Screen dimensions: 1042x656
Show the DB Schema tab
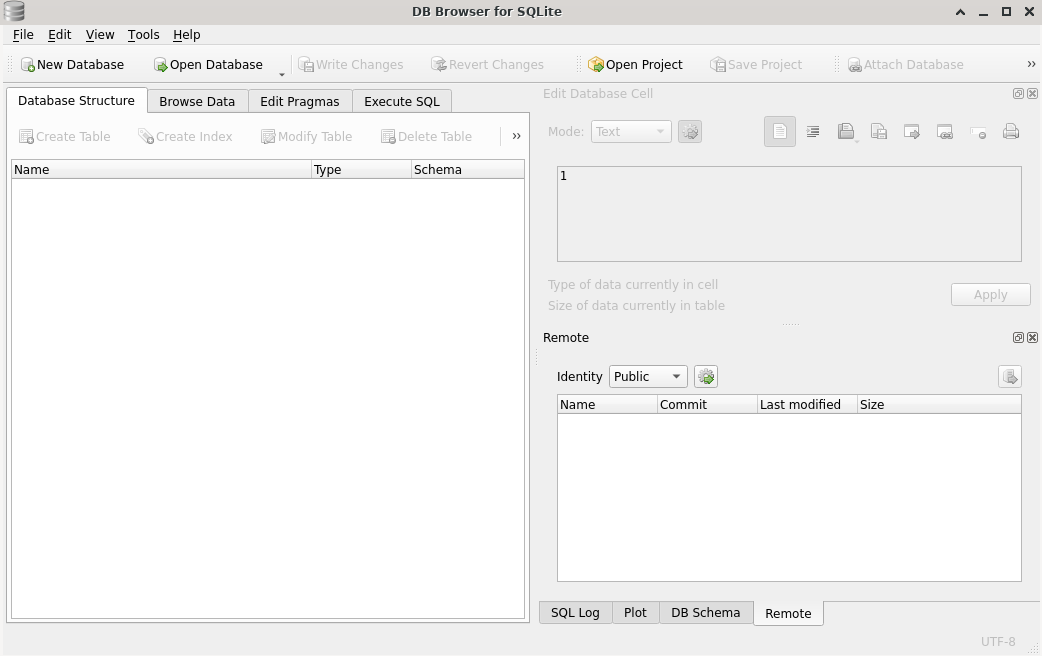coord(706,613)
